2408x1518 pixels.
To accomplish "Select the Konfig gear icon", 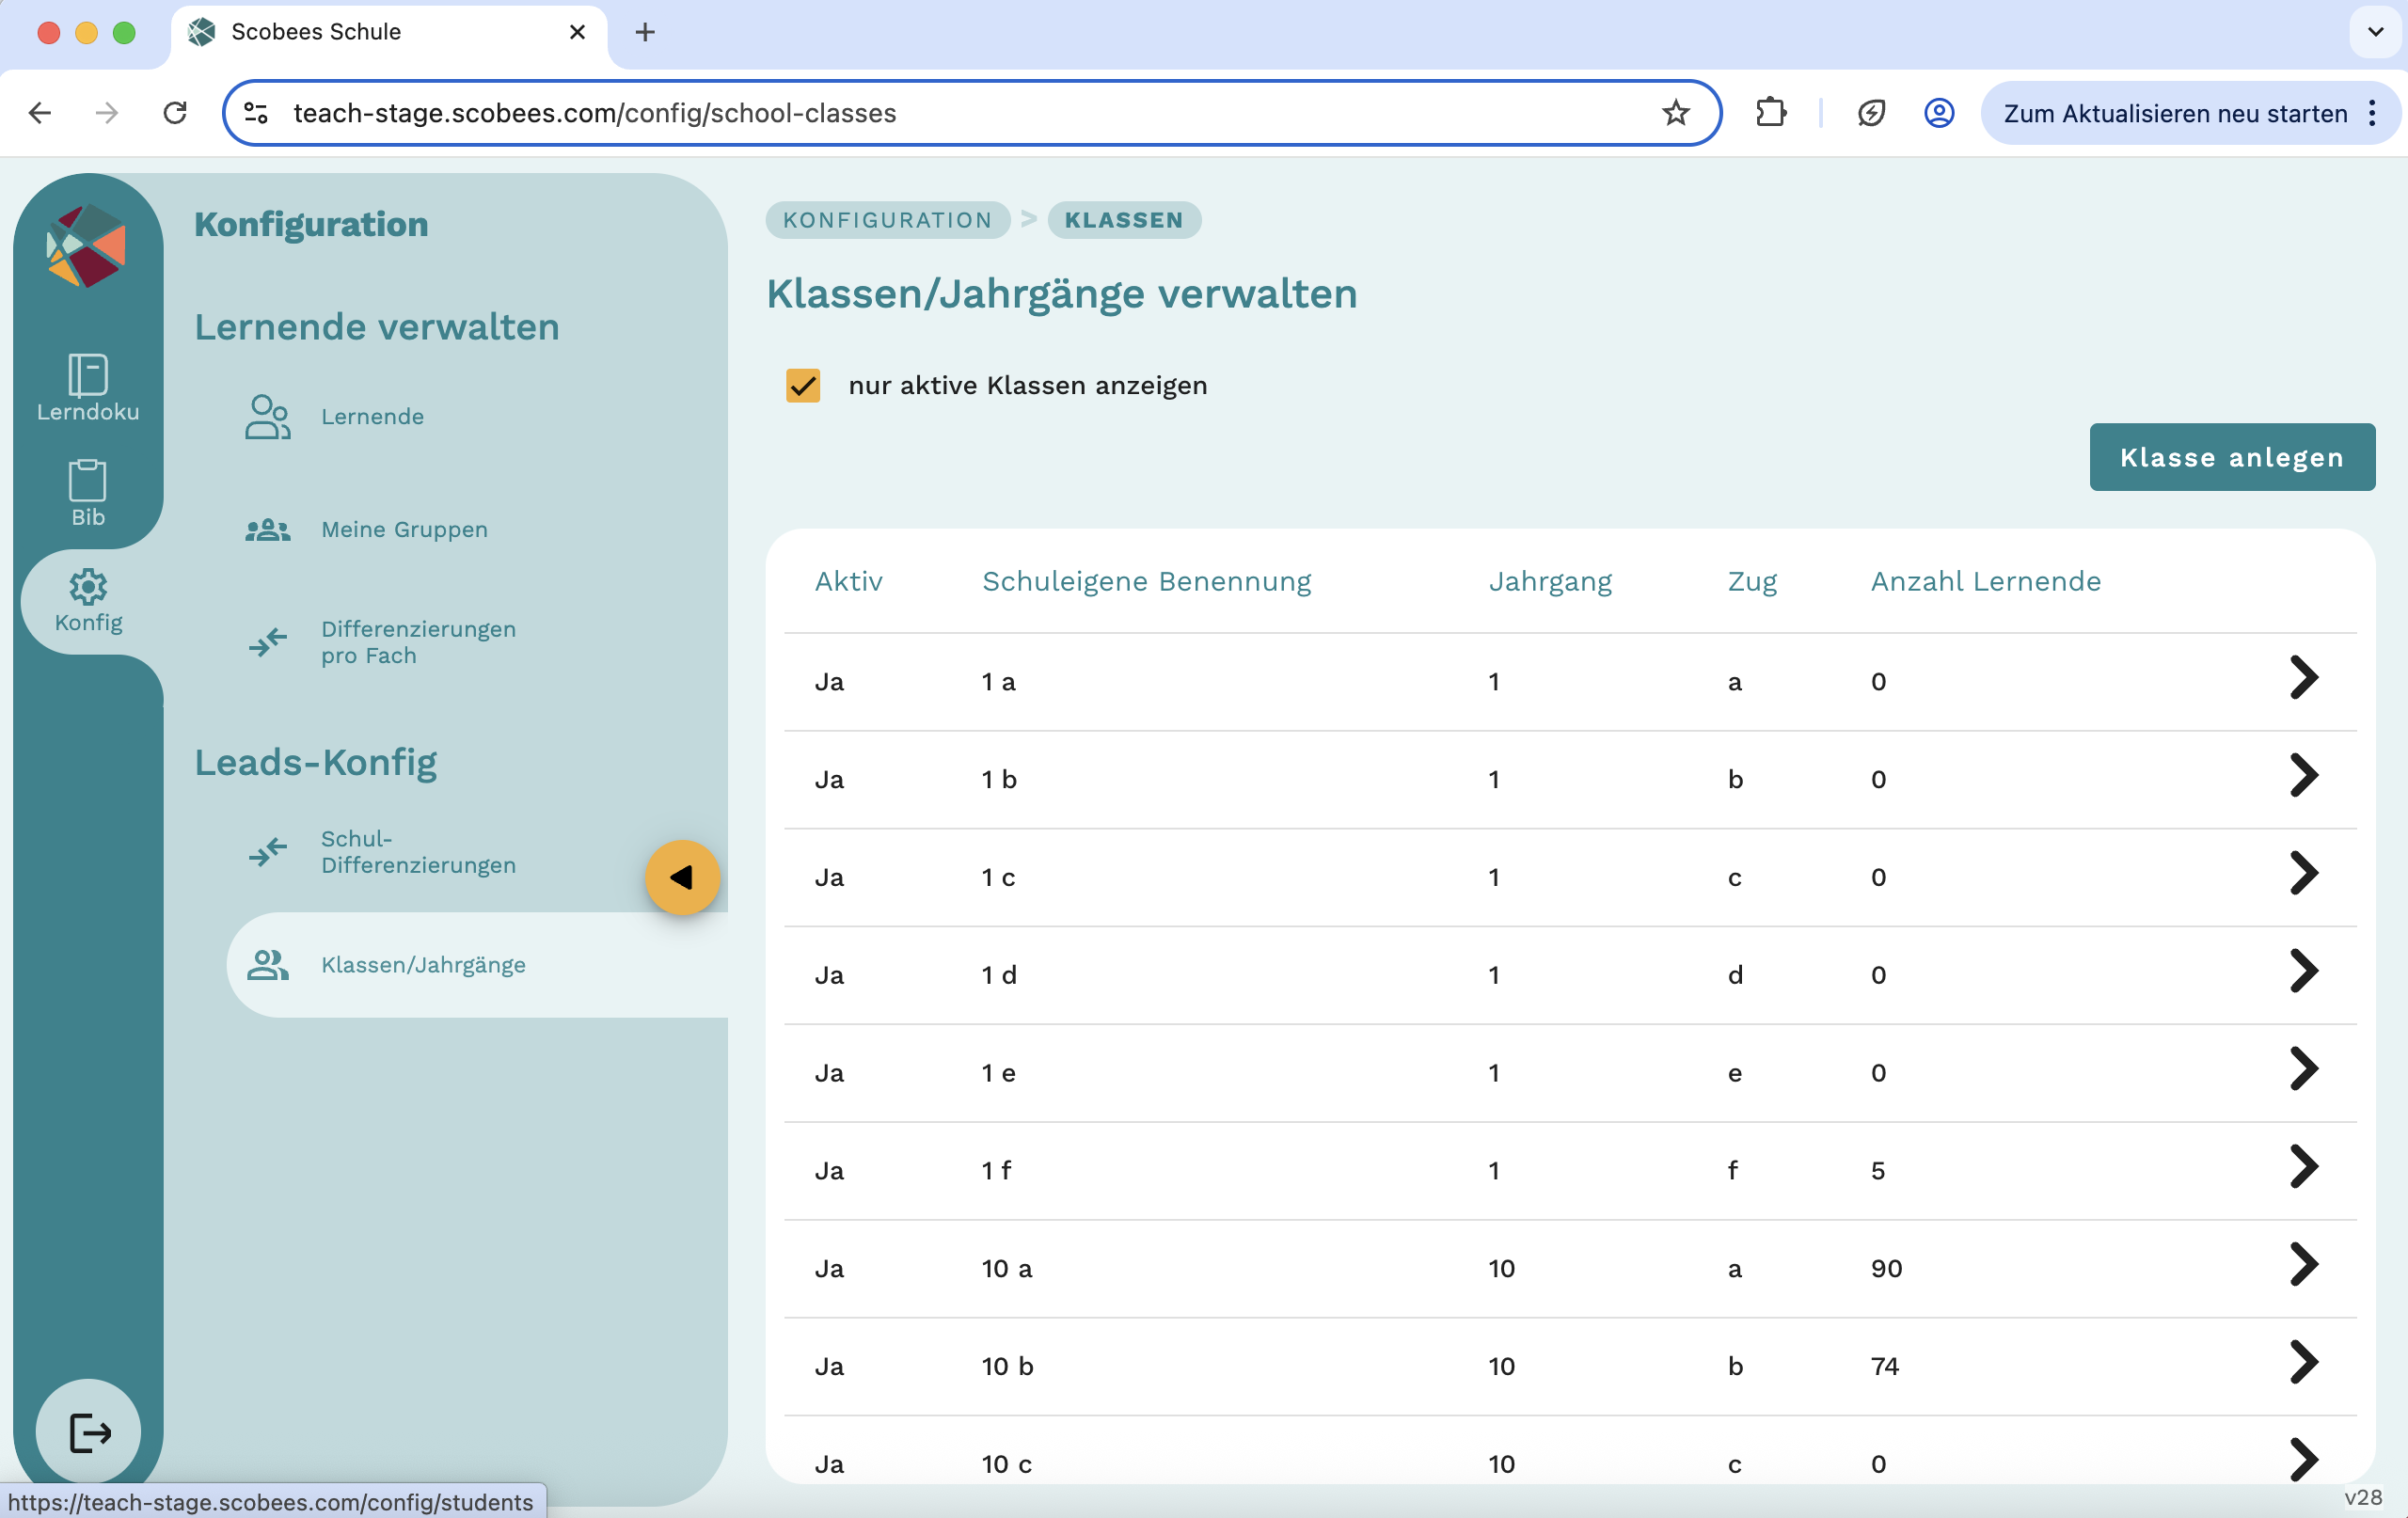I will pos(88,588).
